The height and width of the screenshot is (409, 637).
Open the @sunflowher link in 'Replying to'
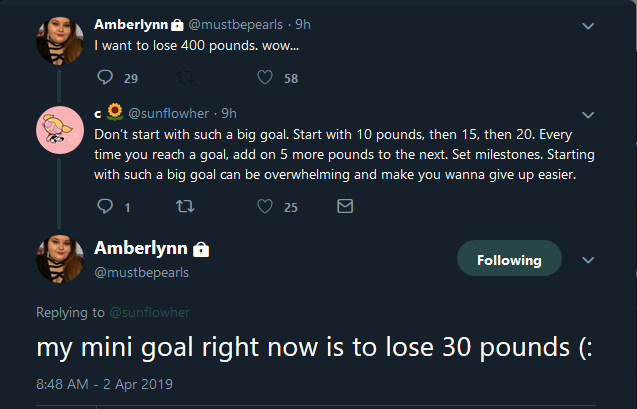pos(150,312)
